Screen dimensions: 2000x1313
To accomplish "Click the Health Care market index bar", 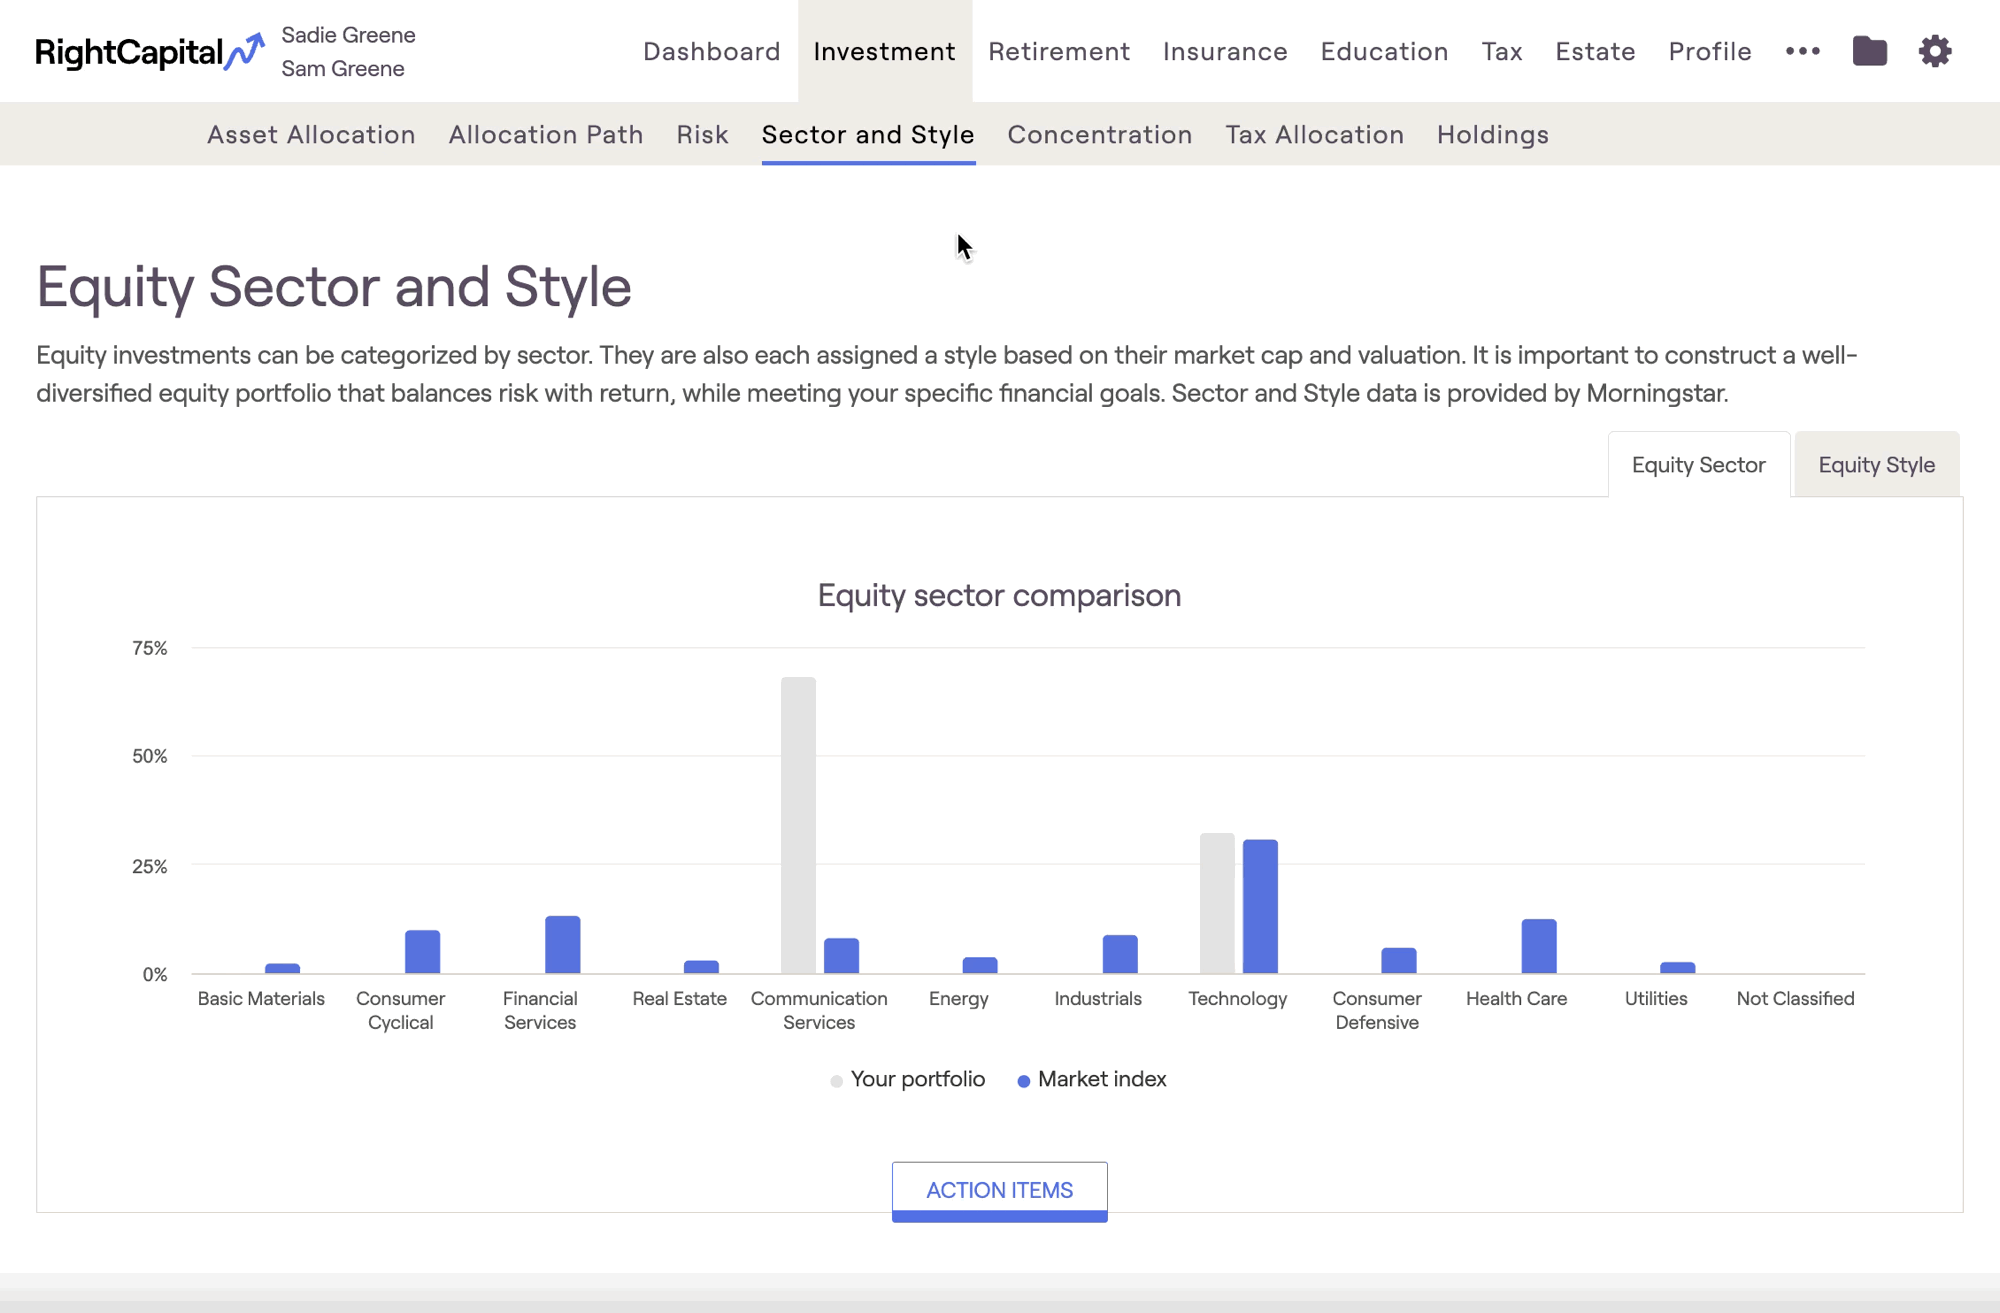I will [x=1539, y=946].
